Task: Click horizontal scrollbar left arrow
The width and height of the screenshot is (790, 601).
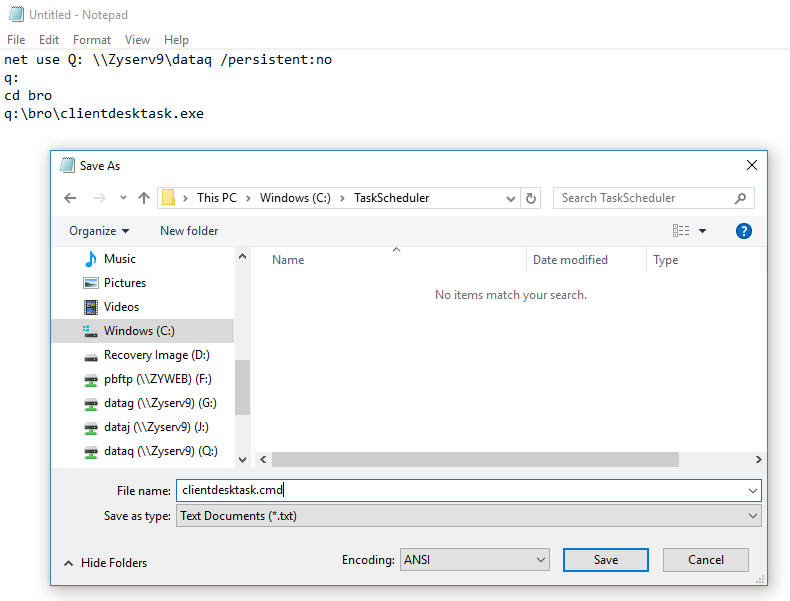Action: [263, 459]
